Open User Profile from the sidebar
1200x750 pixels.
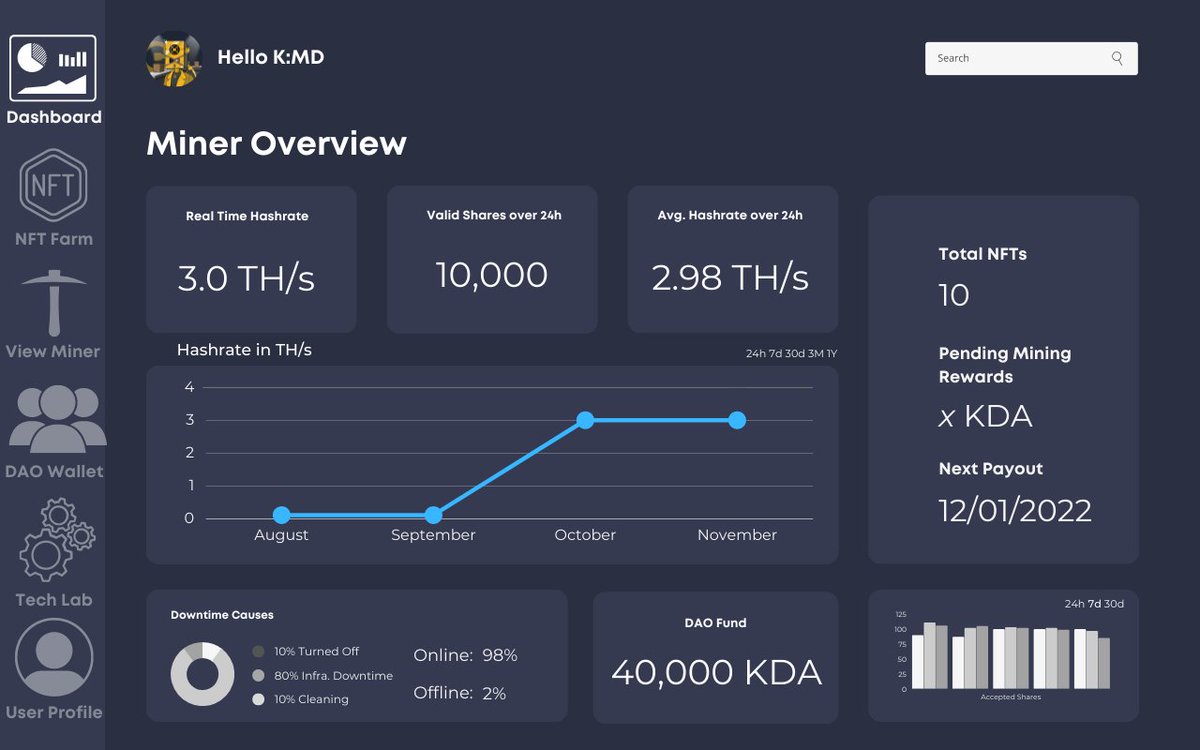coord(54,657)
